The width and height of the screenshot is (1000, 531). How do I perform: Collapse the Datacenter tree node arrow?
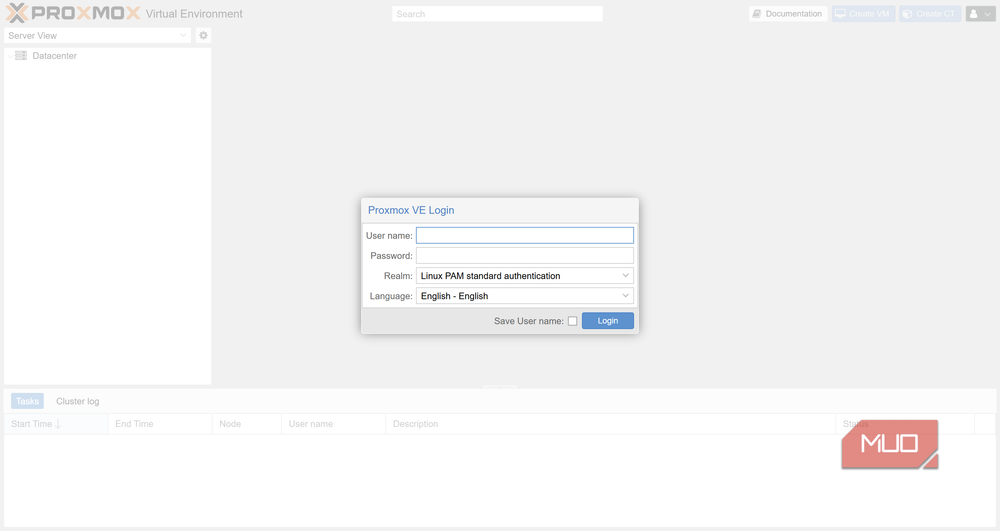pyautogui.click(x=10, y=56)
